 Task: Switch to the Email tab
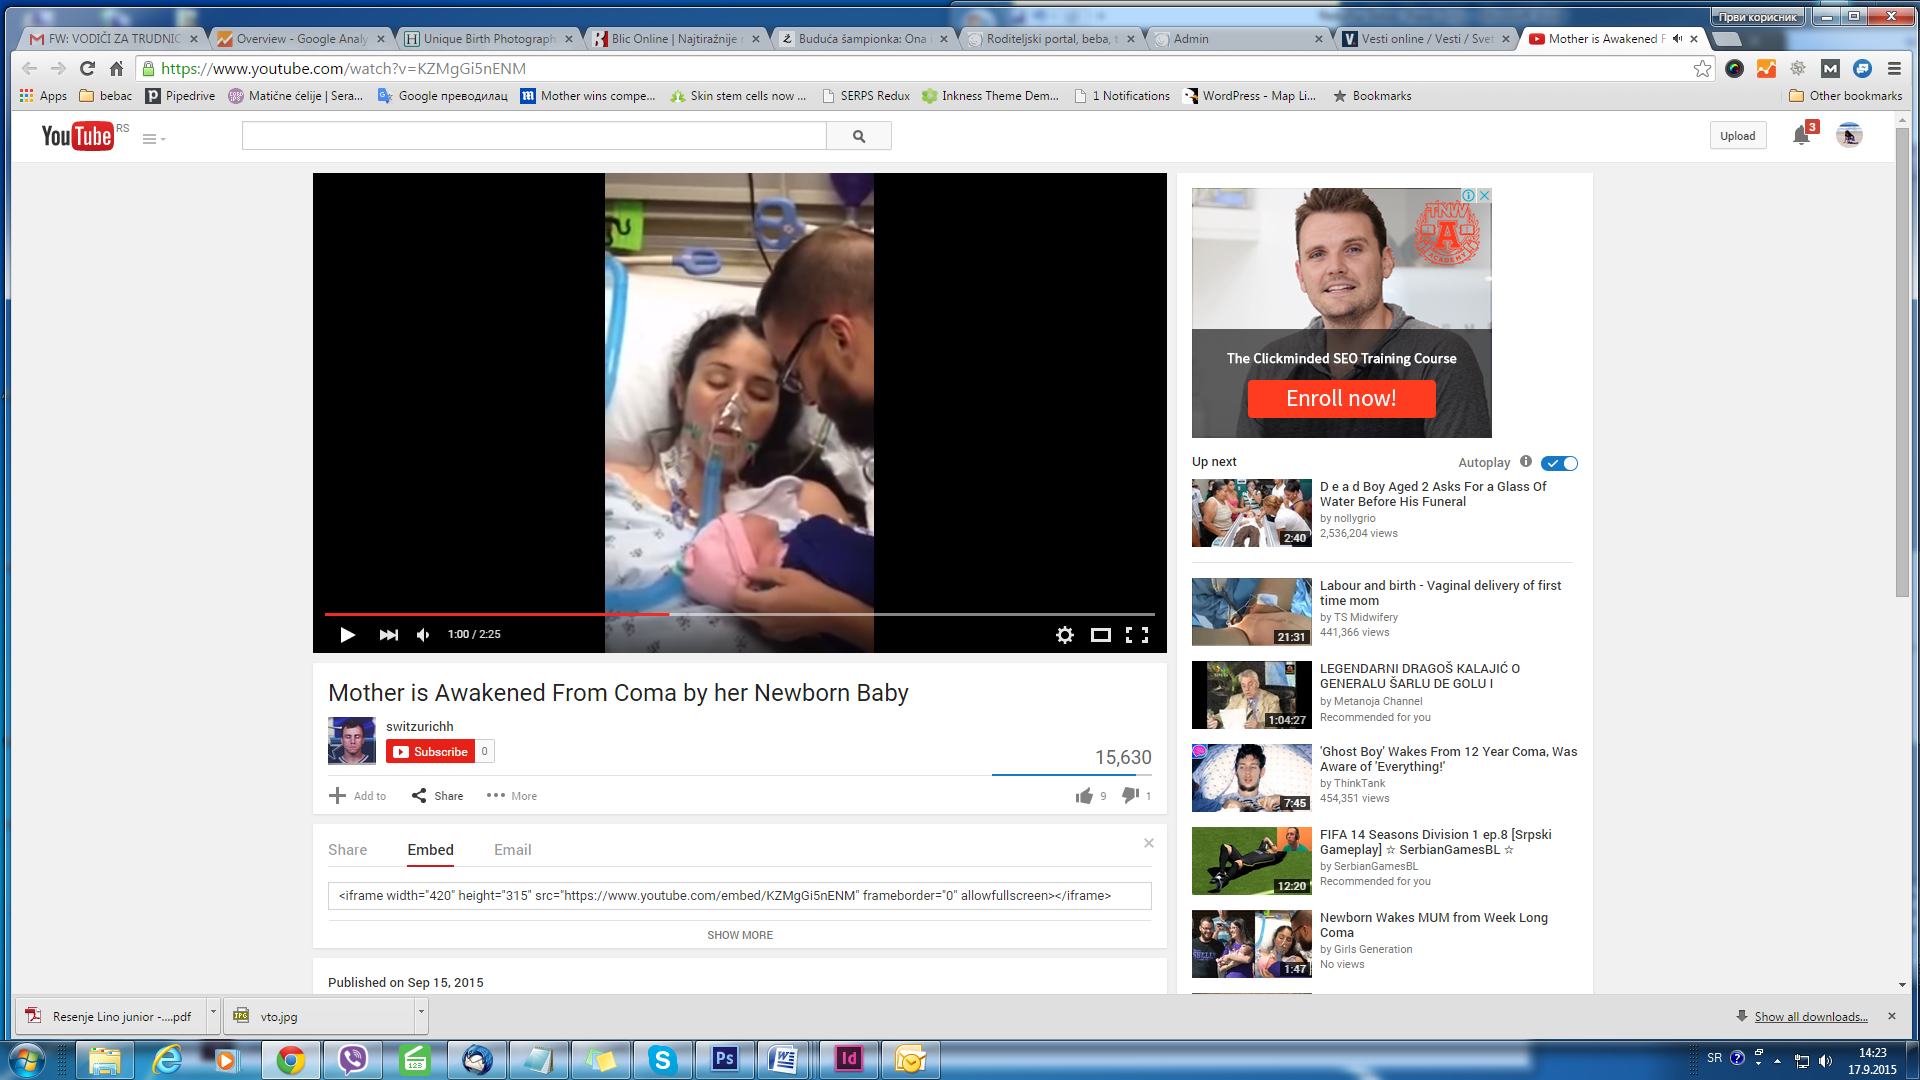[x=512, y=850]
